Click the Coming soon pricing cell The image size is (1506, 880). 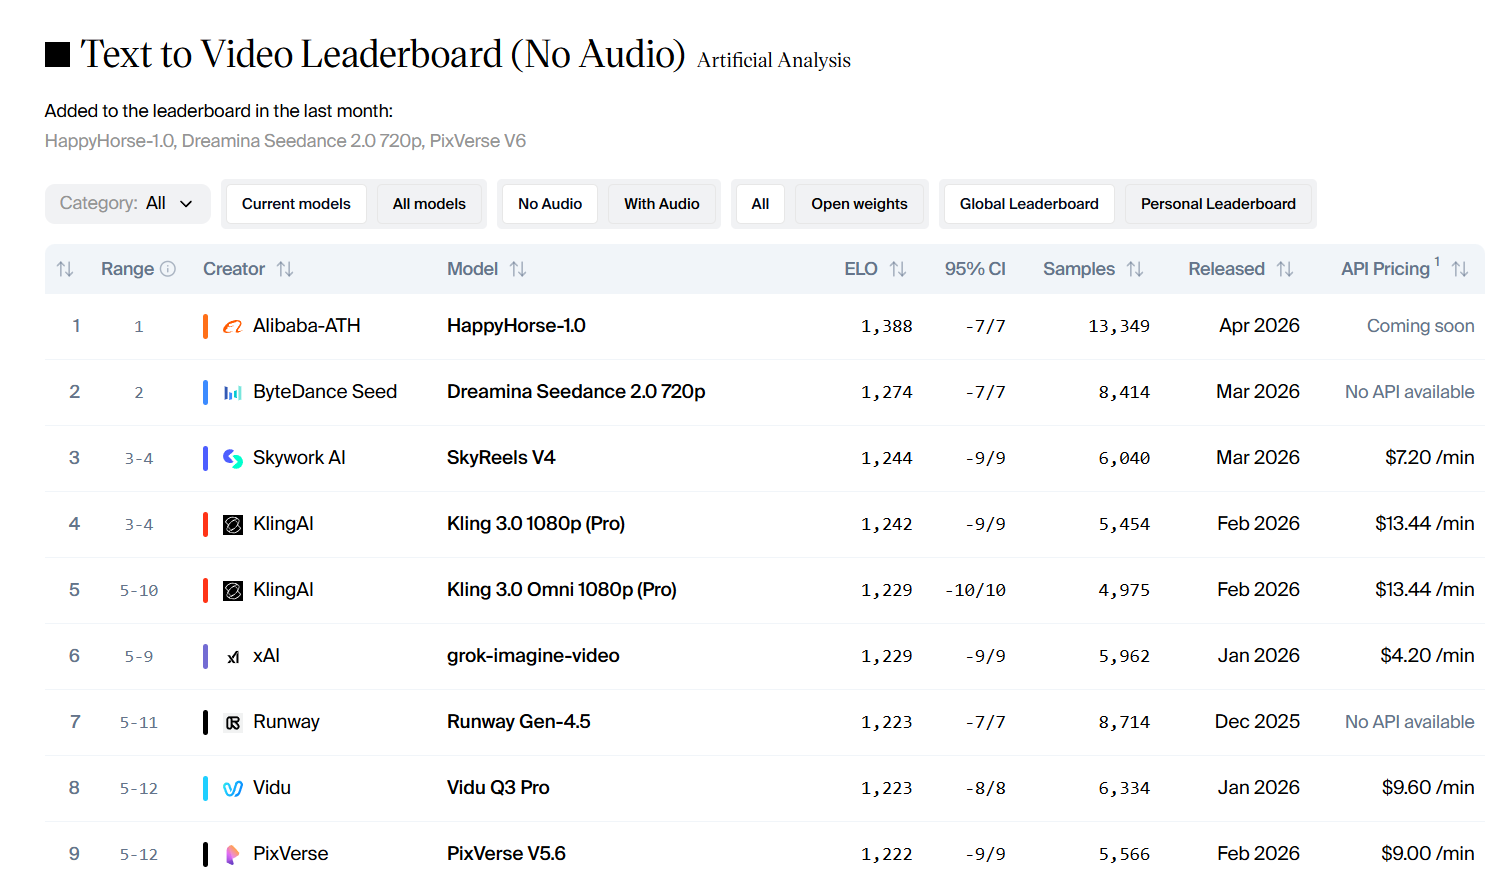point(1420,326)
